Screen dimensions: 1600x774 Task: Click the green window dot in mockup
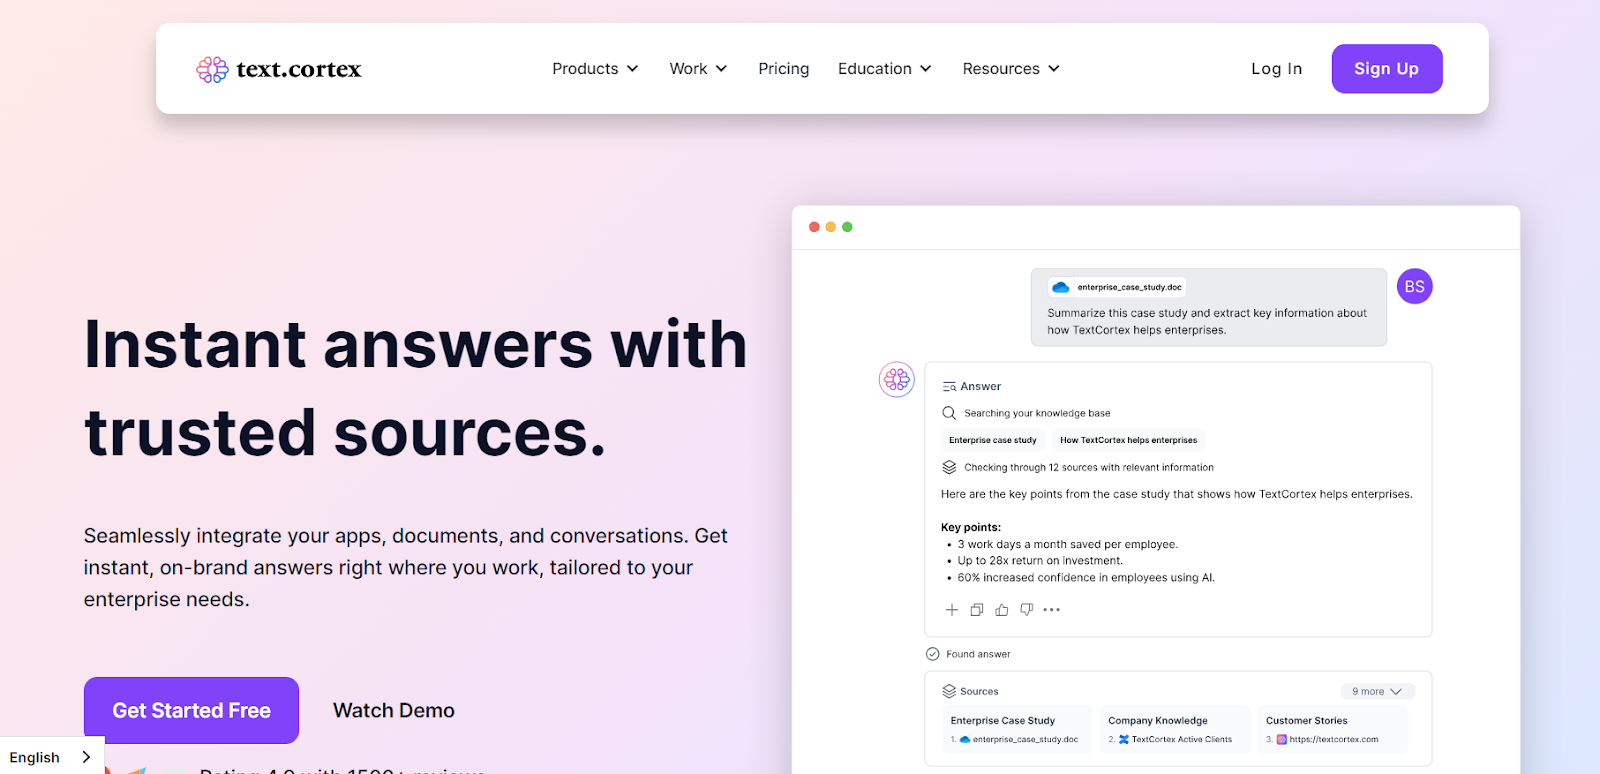[x=847, y=227]
